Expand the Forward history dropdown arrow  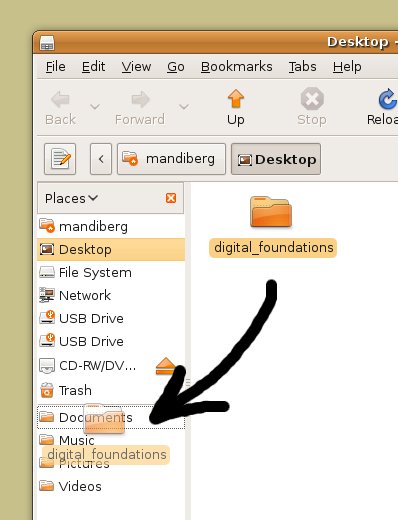[184, 107]
